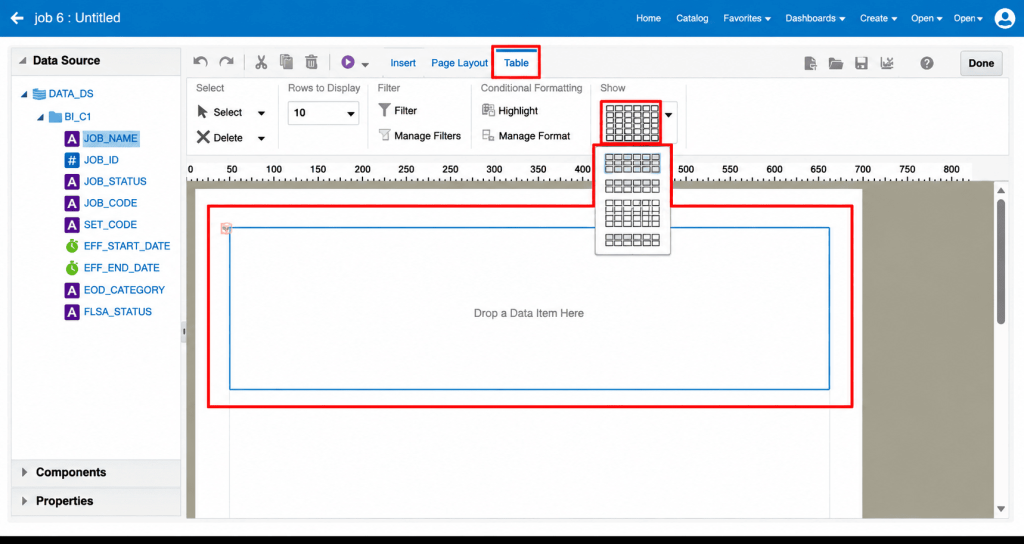Open the Favorites menu
The image size is (1024, 544).
747,18
